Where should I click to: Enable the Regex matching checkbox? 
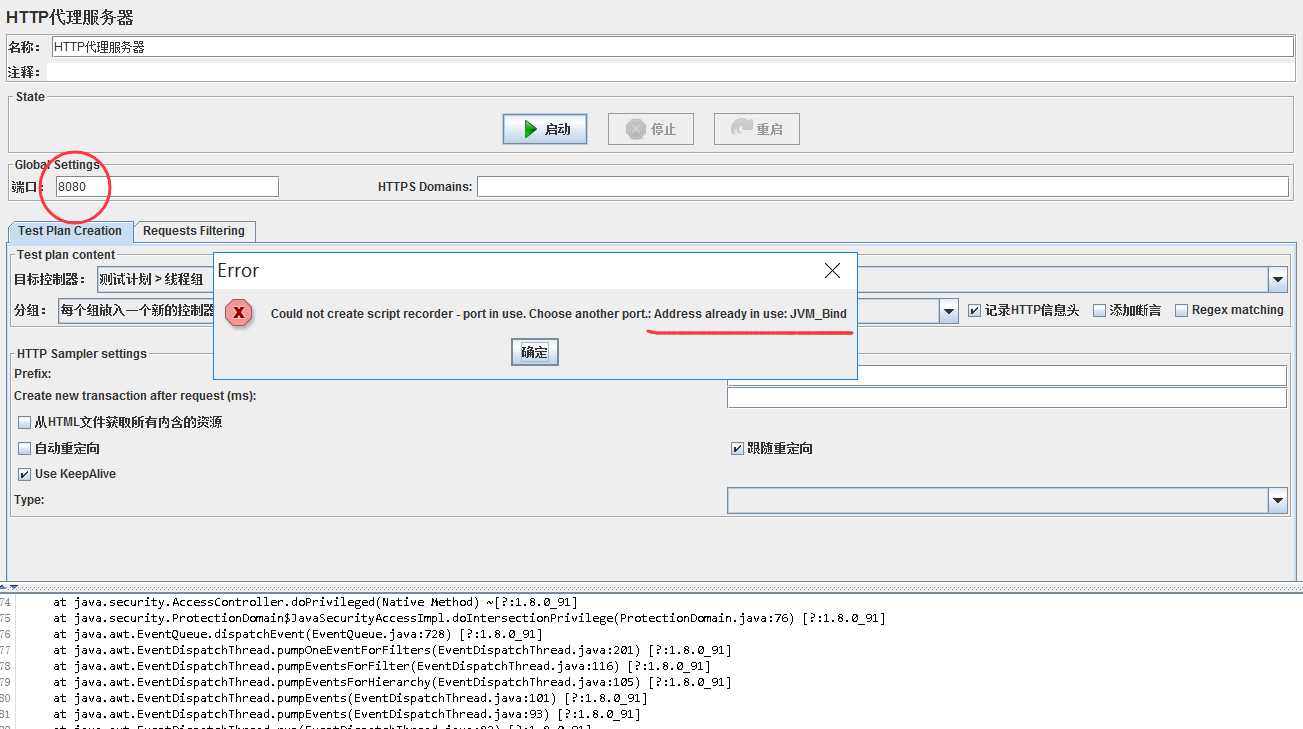click(1182, 310)
